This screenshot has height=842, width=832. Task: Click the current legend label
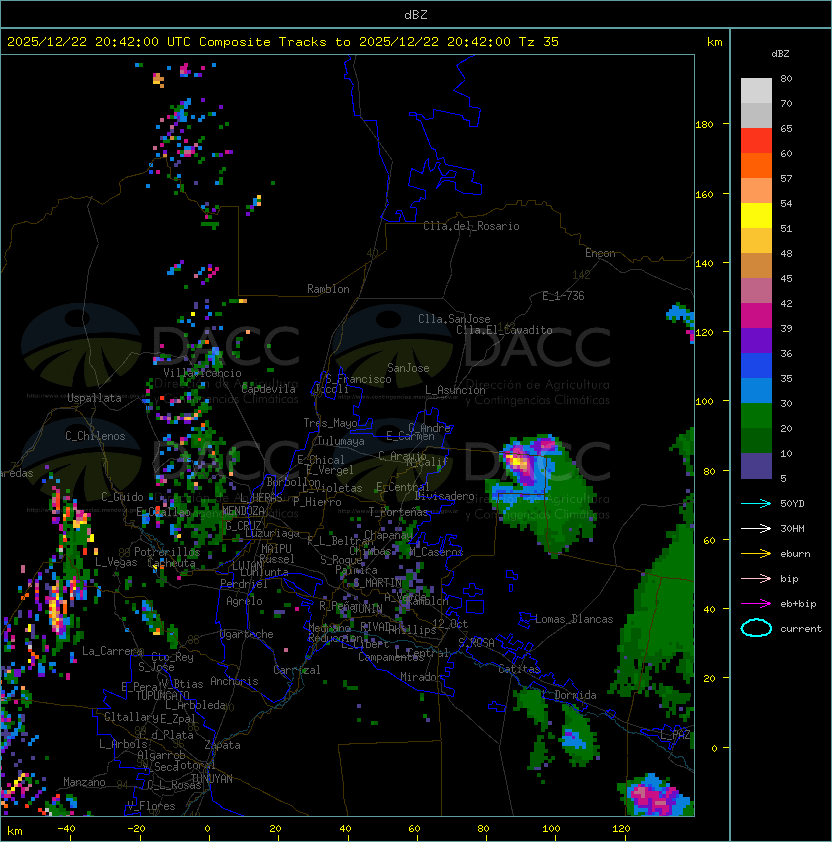801,629
